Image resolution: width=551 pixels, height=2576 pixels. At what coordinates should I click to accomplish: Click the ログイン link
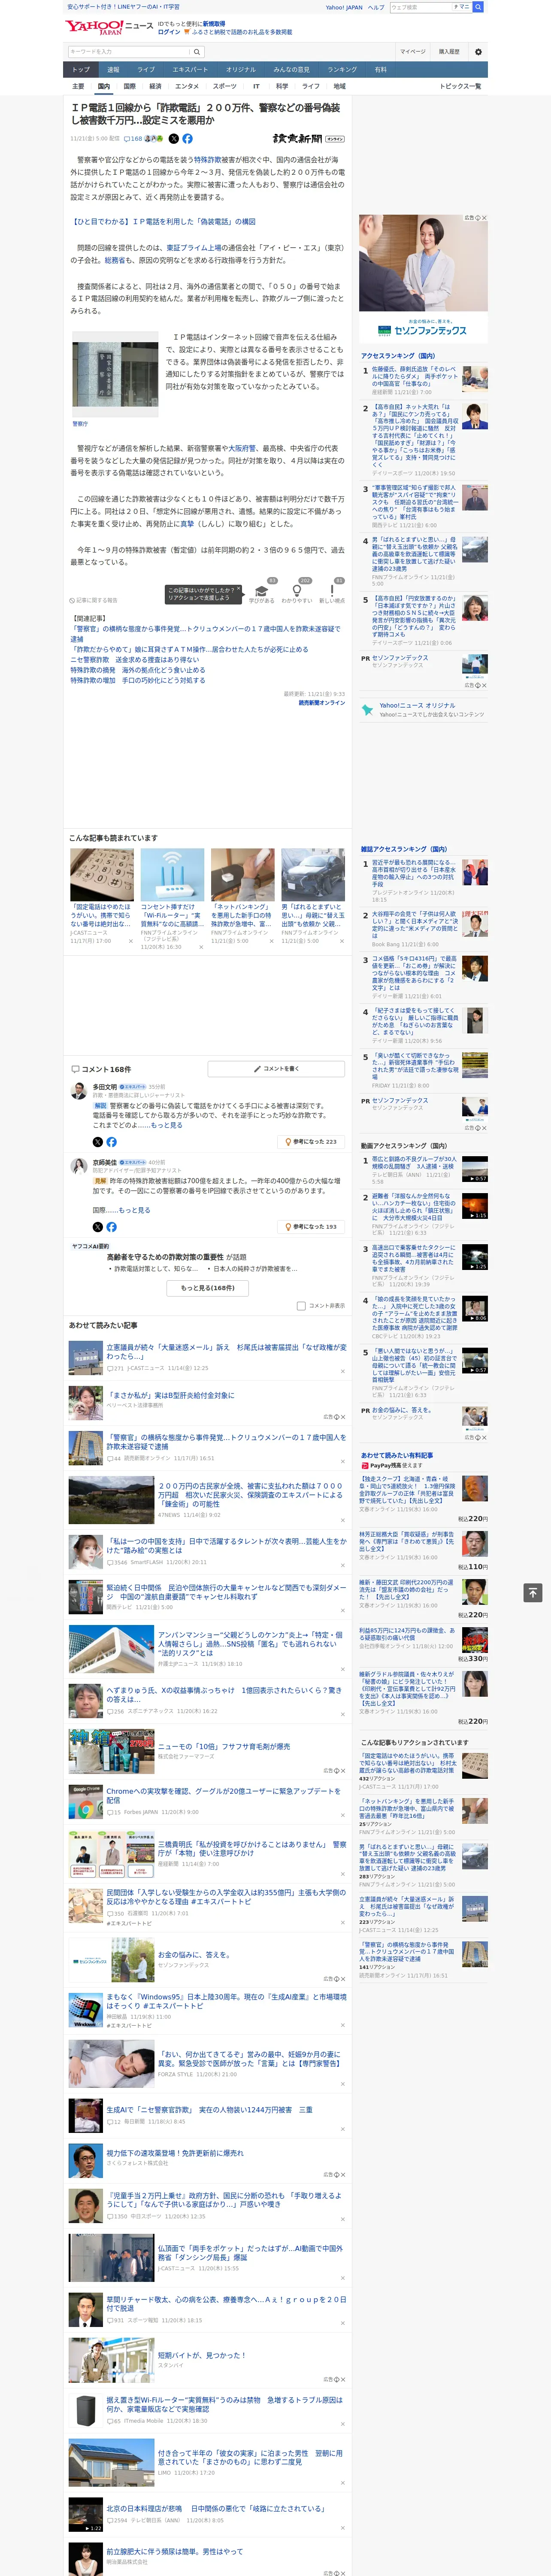tap(169, 32)
